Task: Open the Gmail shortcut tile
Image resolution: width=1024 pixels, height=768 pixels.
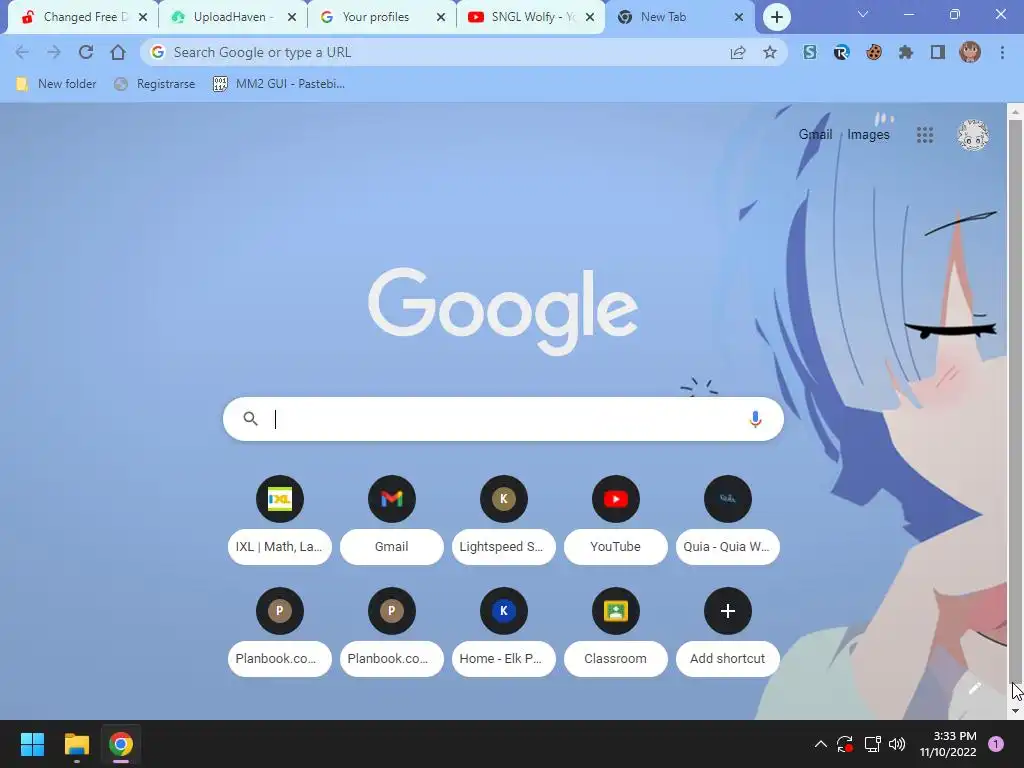Action: 391,519
